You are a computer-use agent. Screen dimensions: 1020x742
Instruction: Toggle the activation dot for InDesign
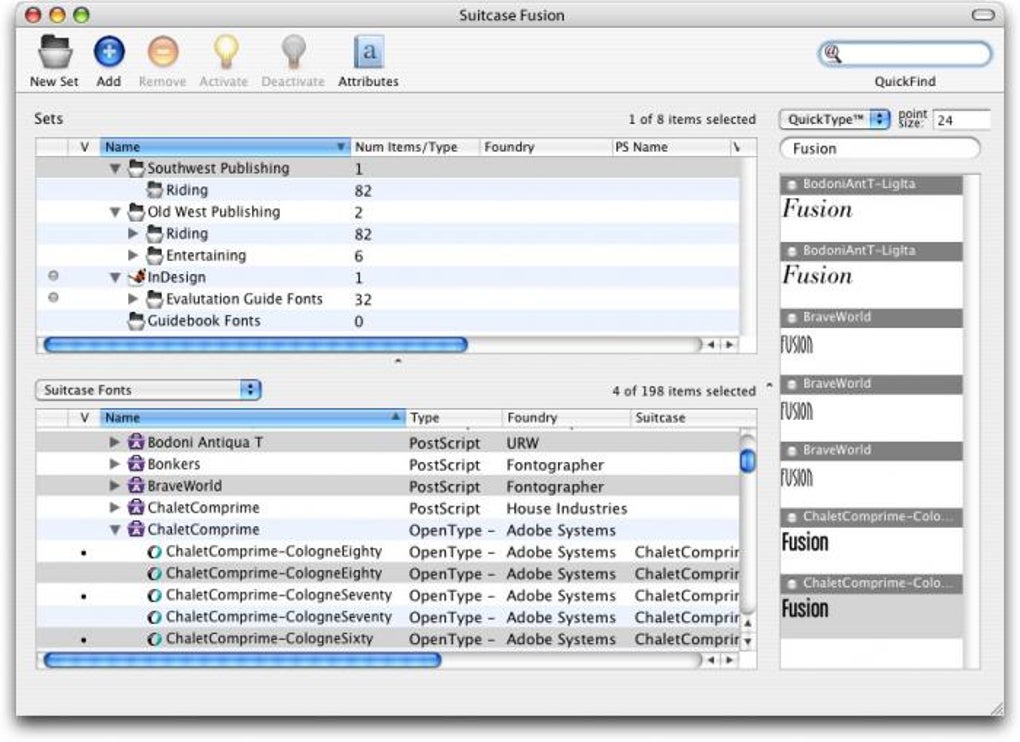53,276
